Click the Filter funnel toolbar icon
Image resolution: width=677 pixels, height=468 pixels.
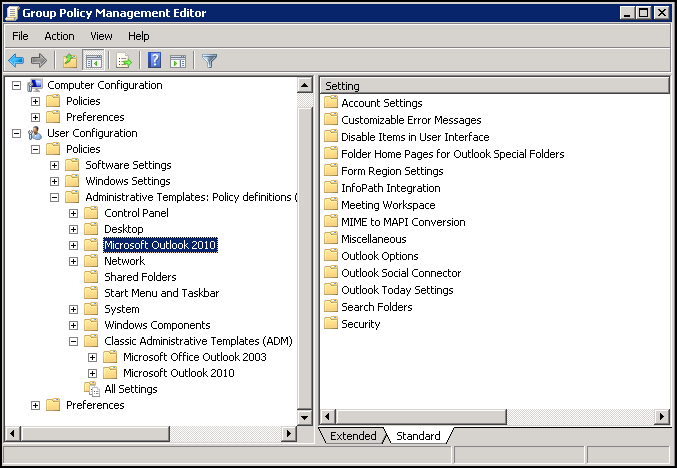(209, 60)
